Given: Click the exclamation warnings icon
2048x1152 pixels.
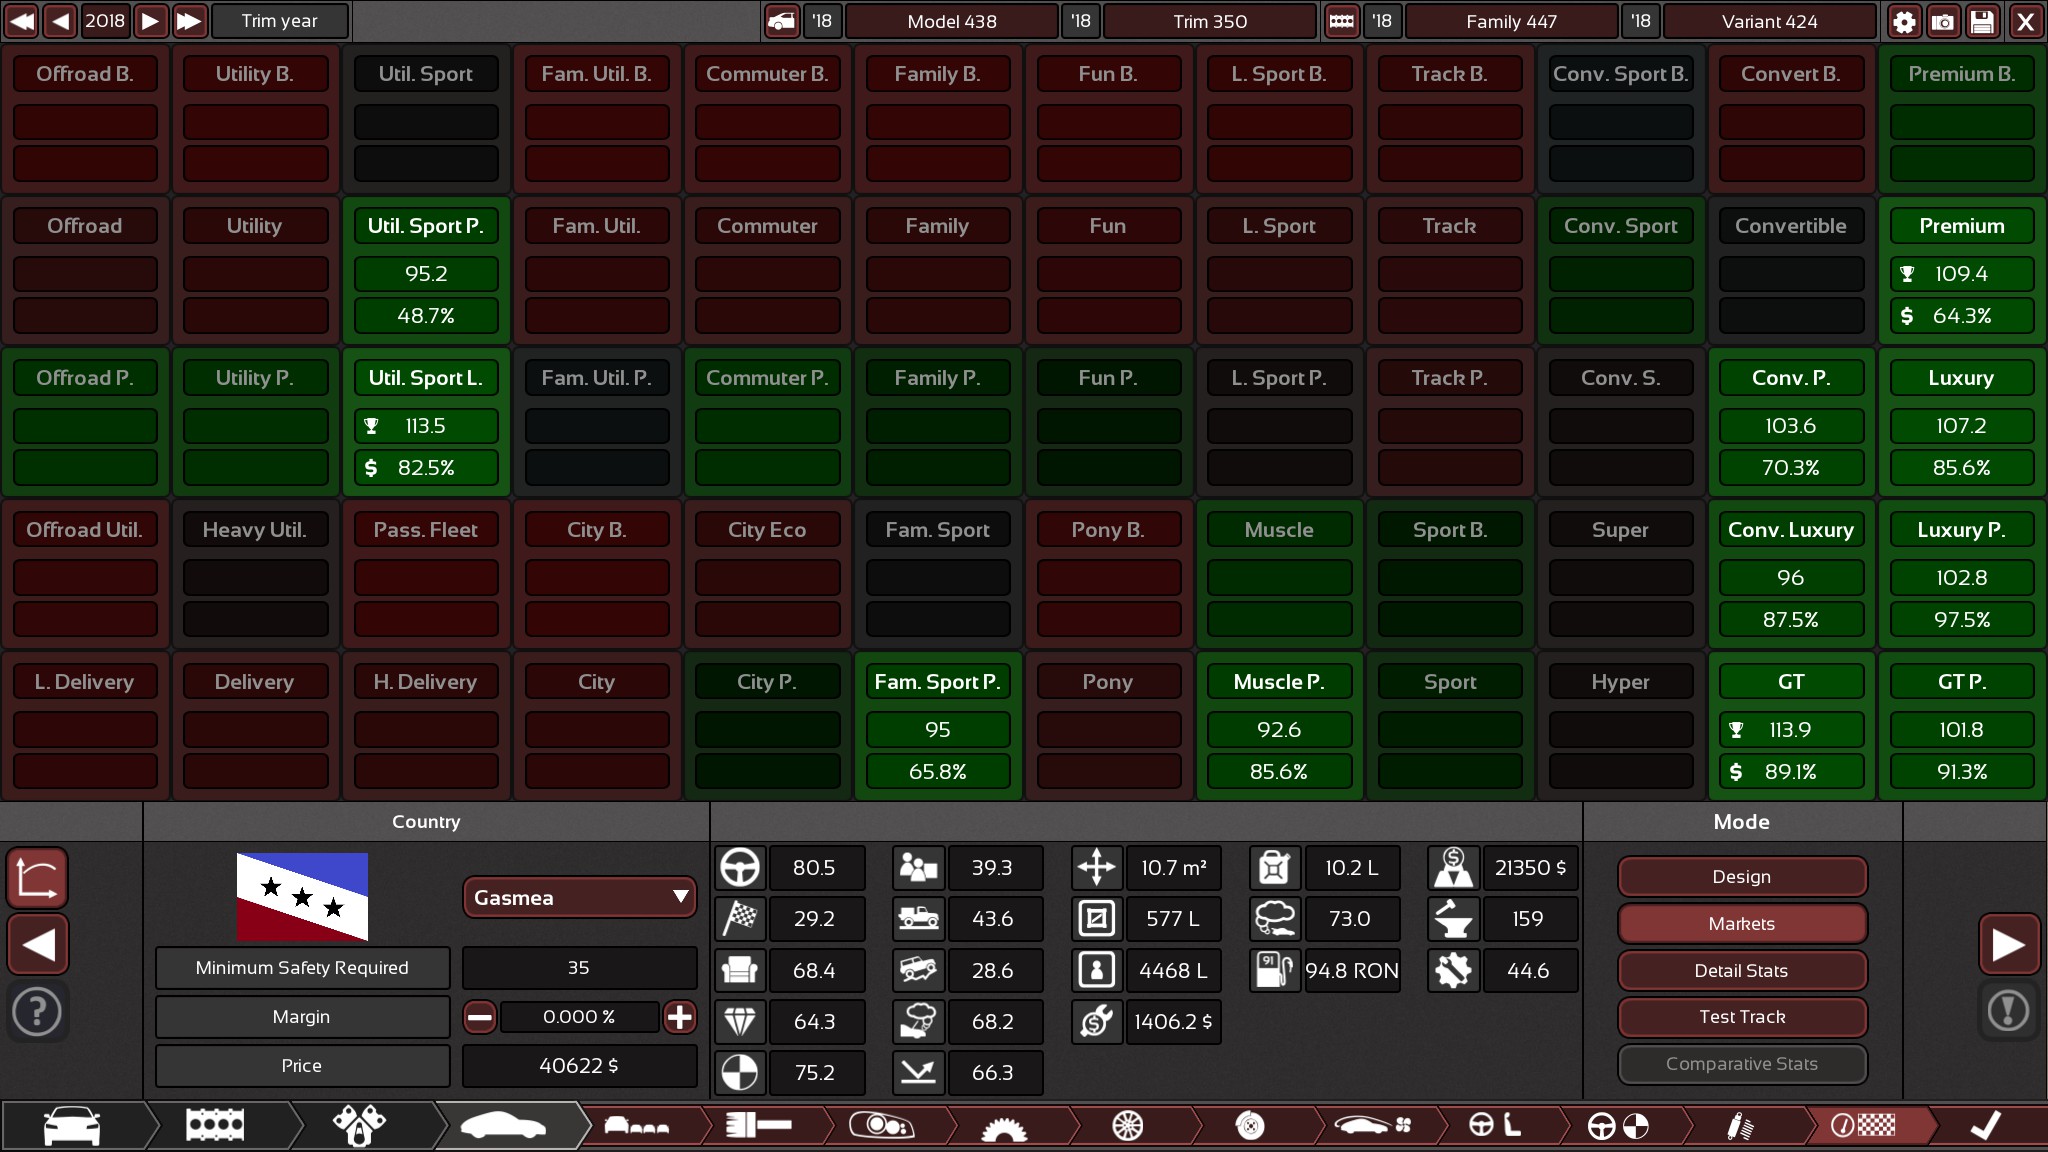Looking at the screenshot, I should click(x=2008, y=1011).
